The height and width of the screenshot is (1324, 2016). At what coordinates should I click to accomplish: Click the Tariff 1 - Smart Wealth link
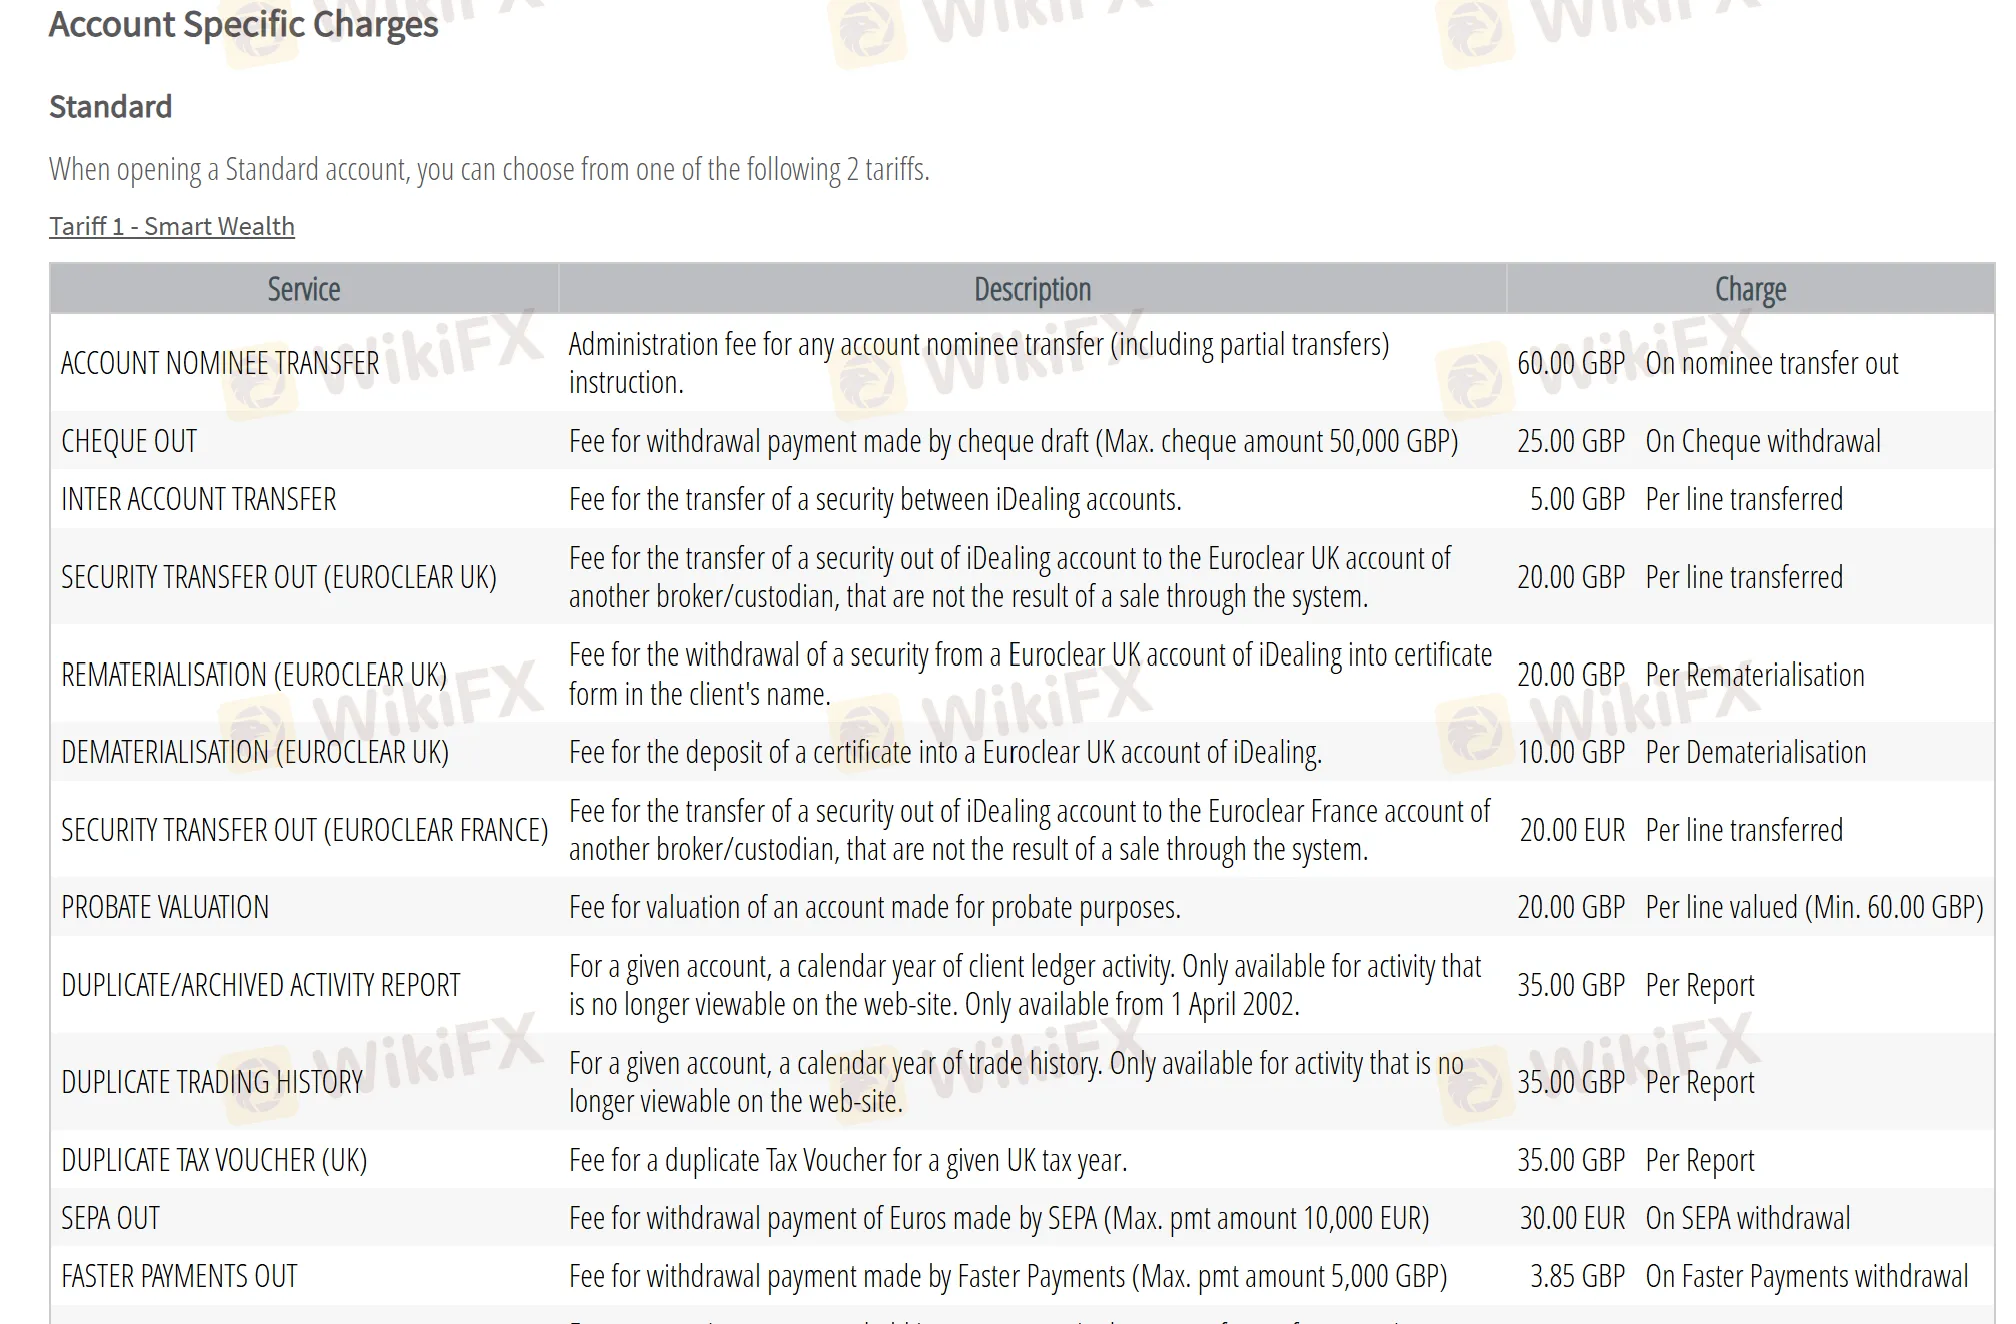pyautogui.click(x=172, y=227)
